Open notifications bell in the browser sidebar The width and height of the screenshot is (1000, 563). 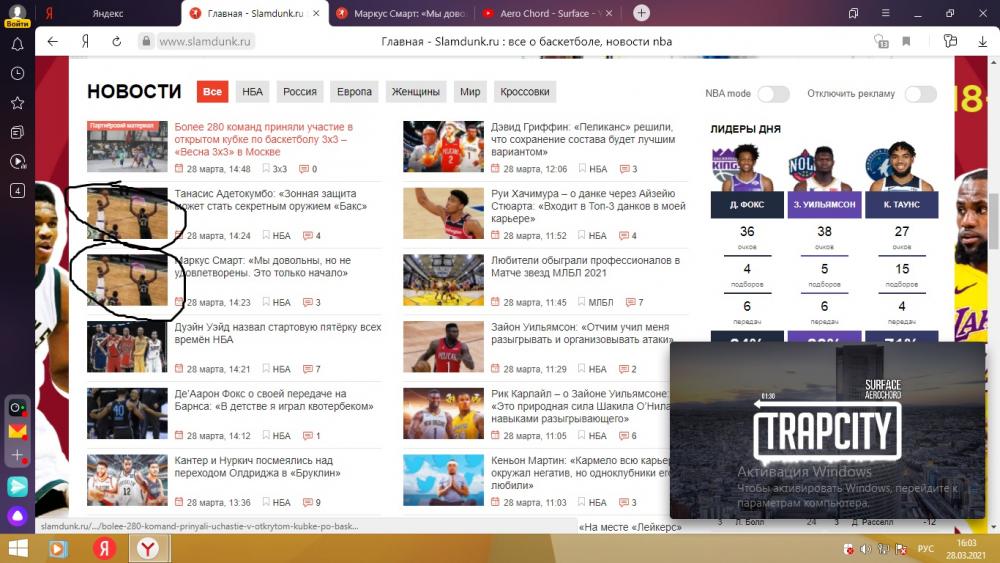[17, 45]
